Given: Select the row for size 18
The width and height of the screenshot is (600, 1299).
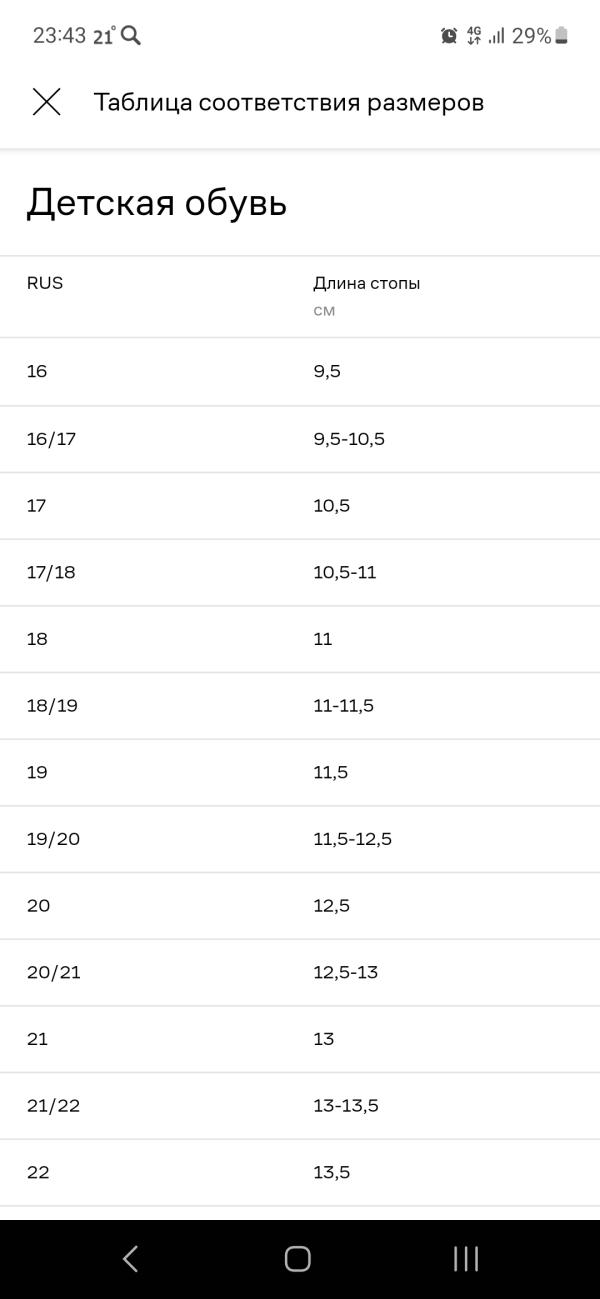Looking at the screenshot, I should pos(300,639).
